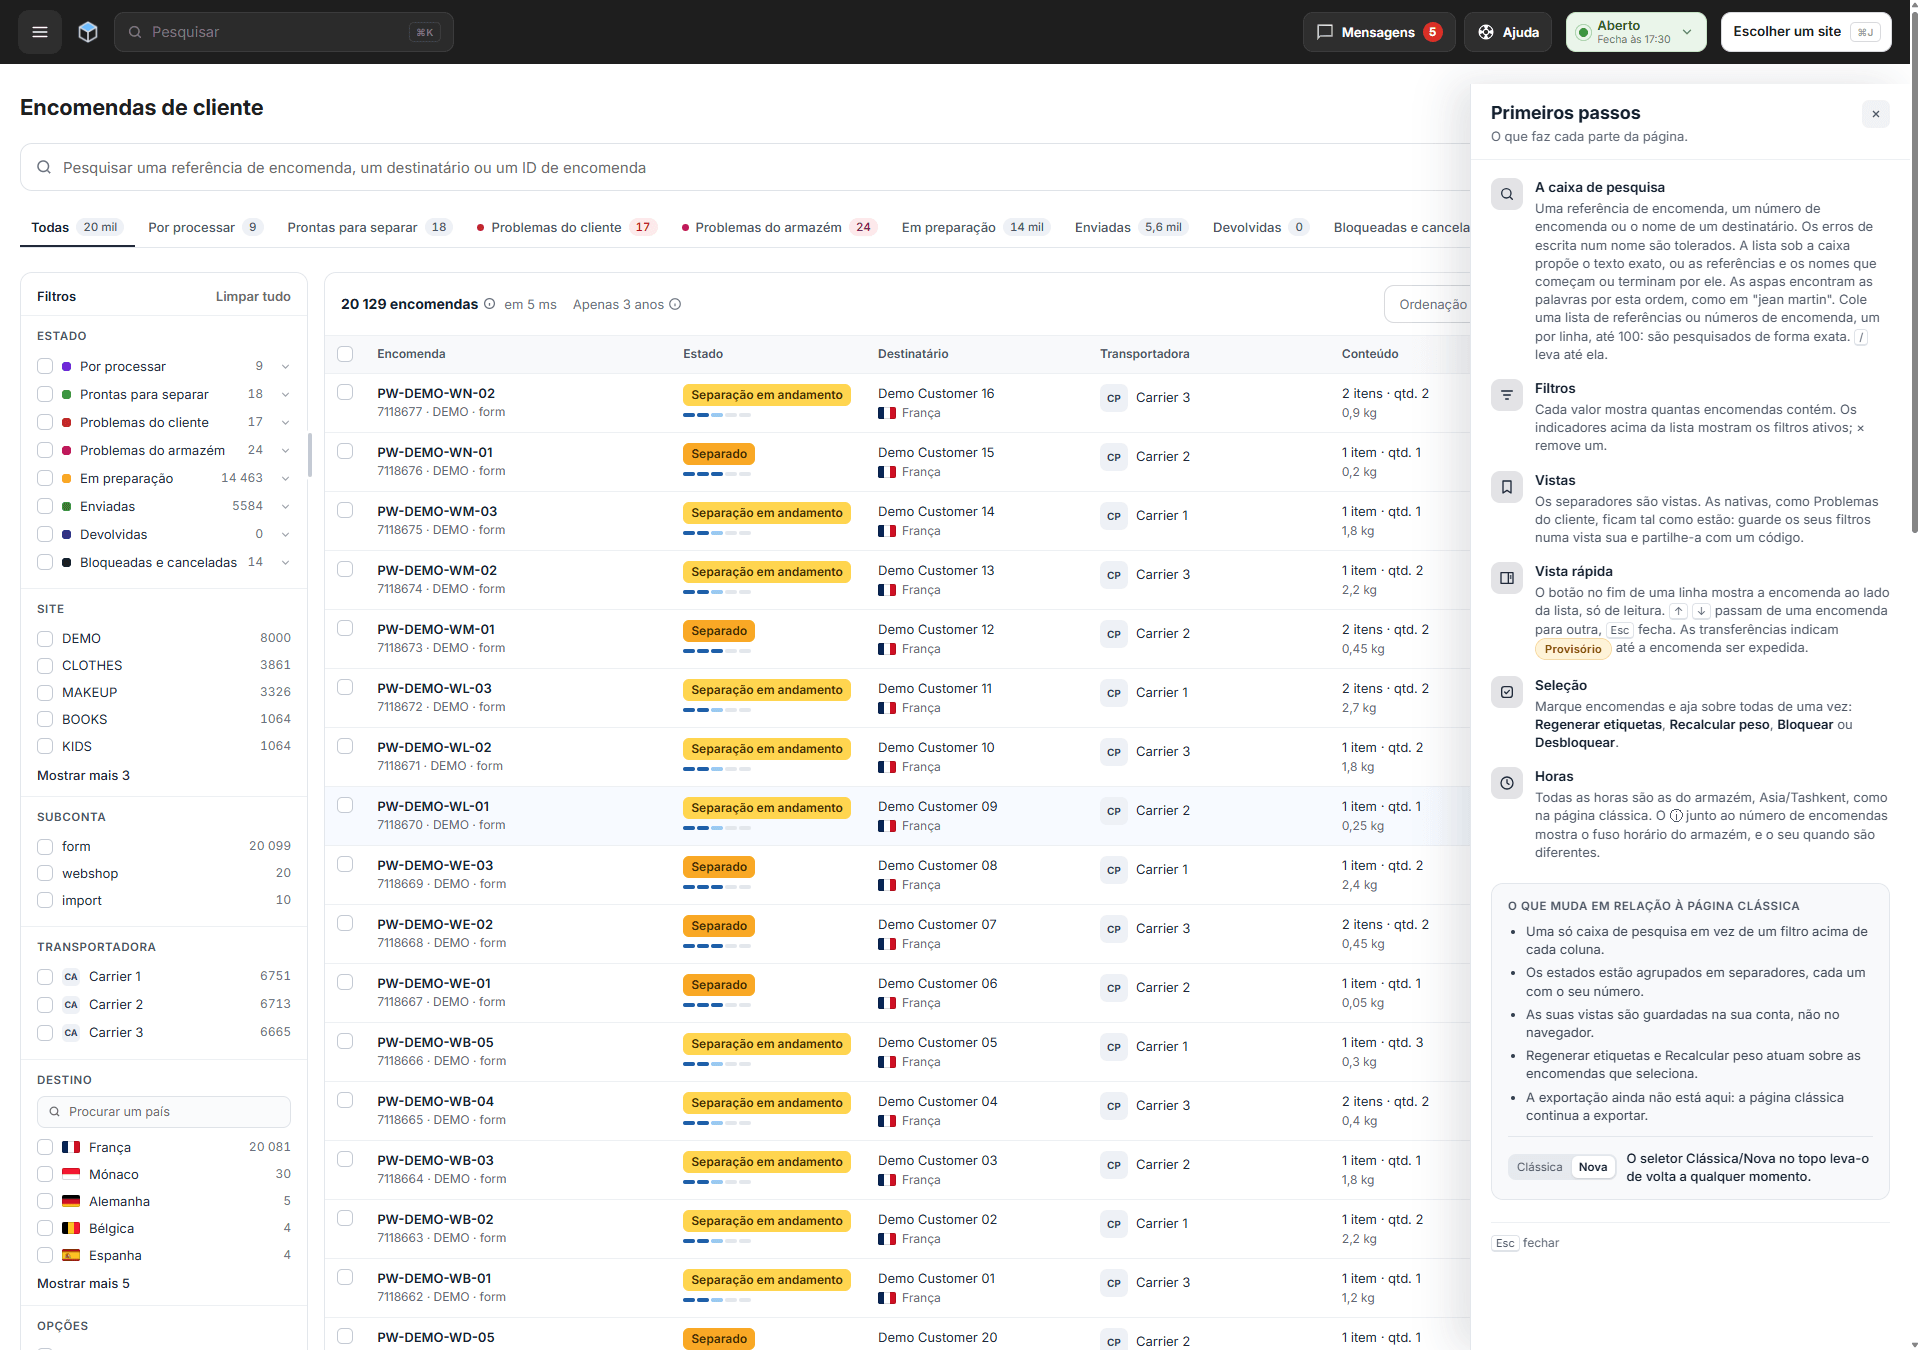The width and height of the screenshot is (1920, 1350).
Task: Open the hamburger navigation menu
Action: [x=40, y=32]
